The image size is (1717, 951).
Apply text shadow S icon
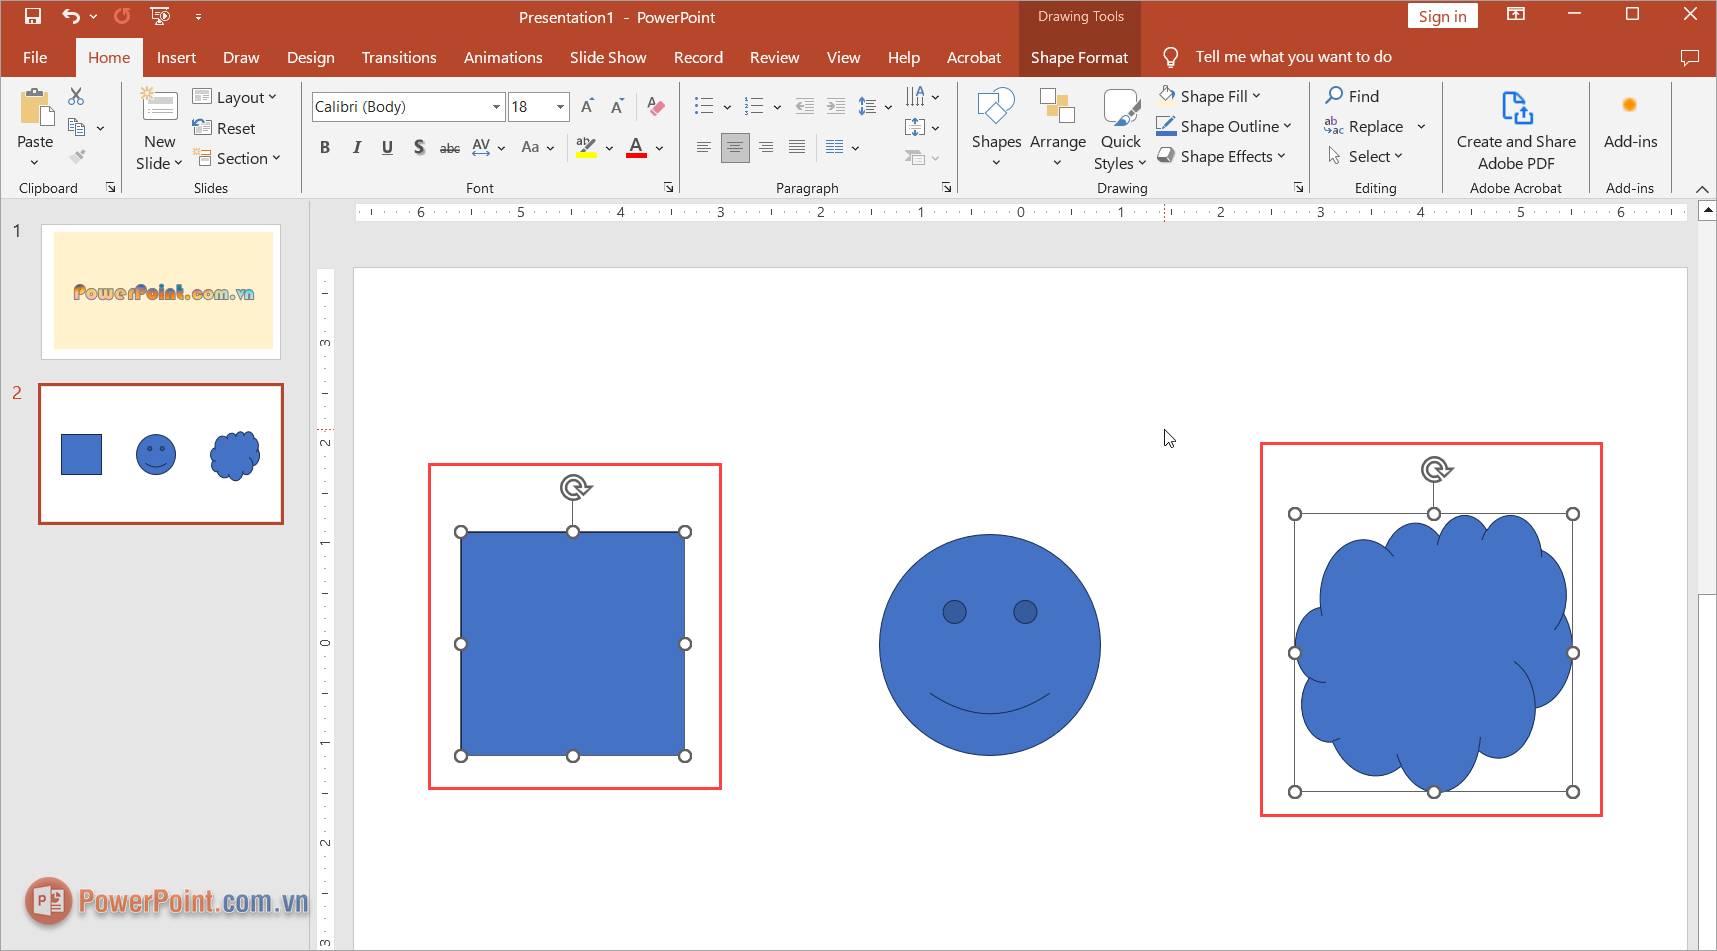[419, 148]
